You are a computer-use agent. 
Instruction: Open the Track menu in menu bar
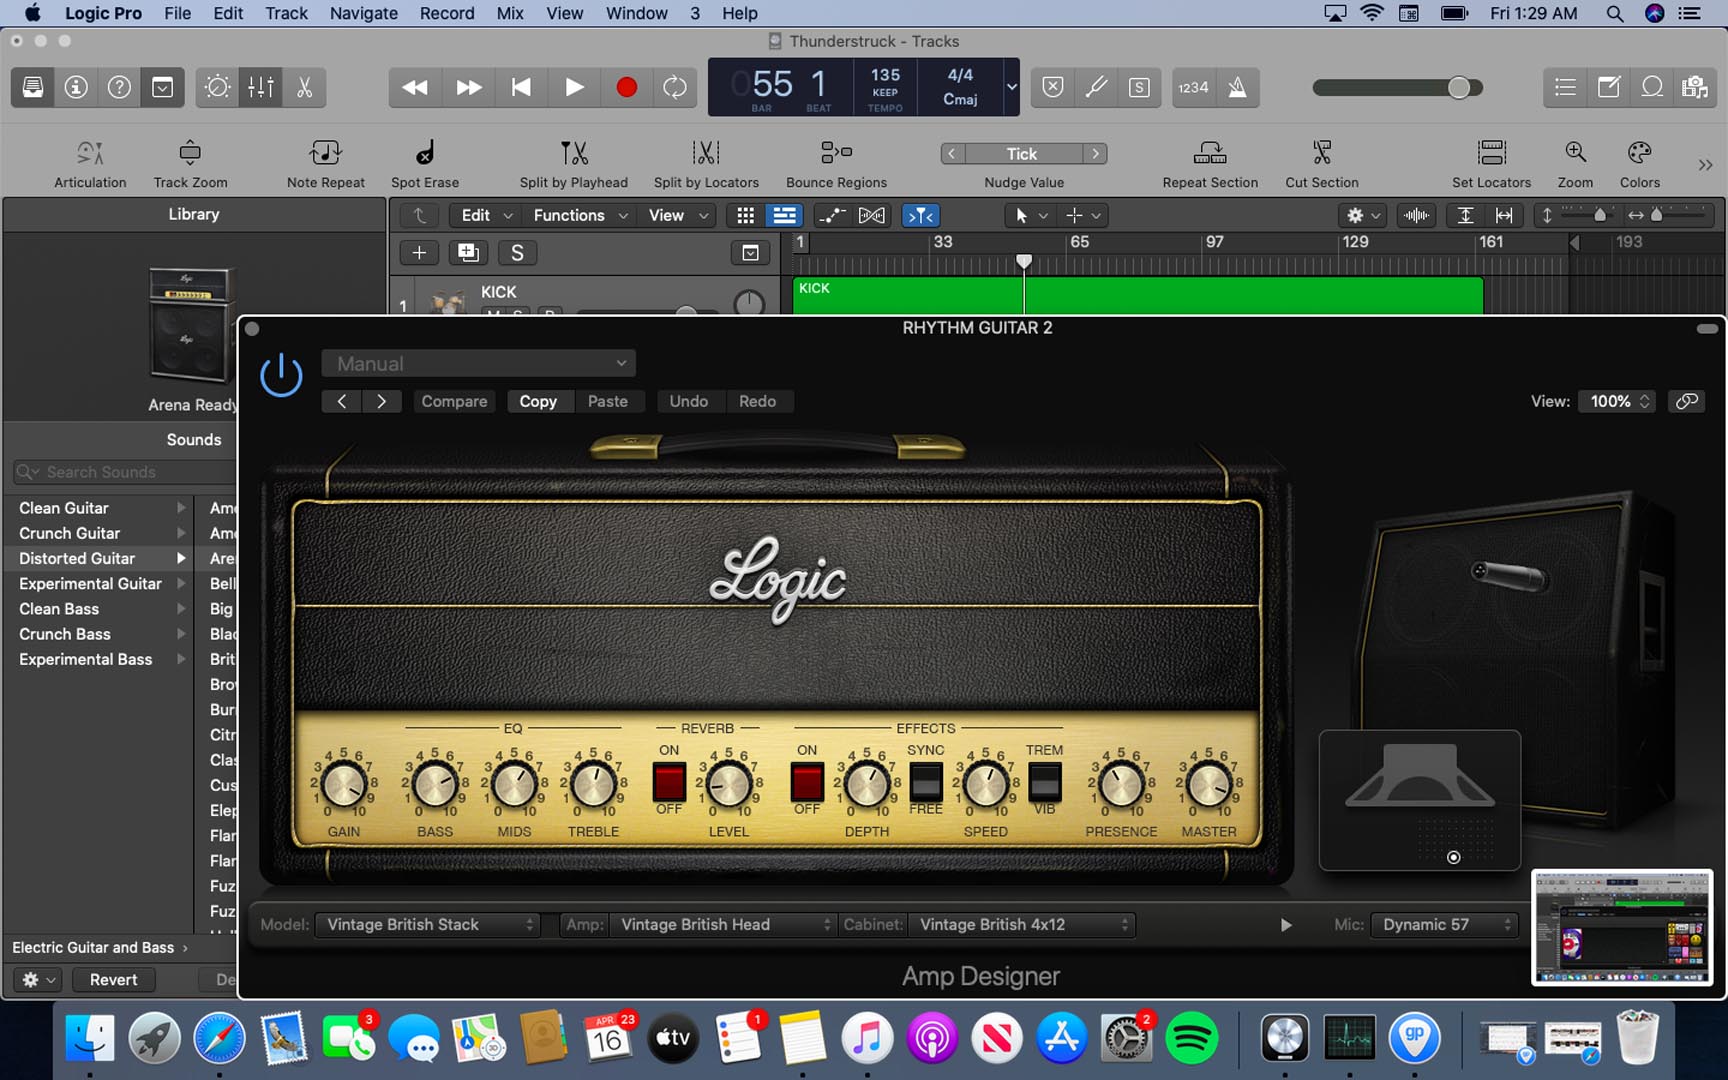[286, 13]
